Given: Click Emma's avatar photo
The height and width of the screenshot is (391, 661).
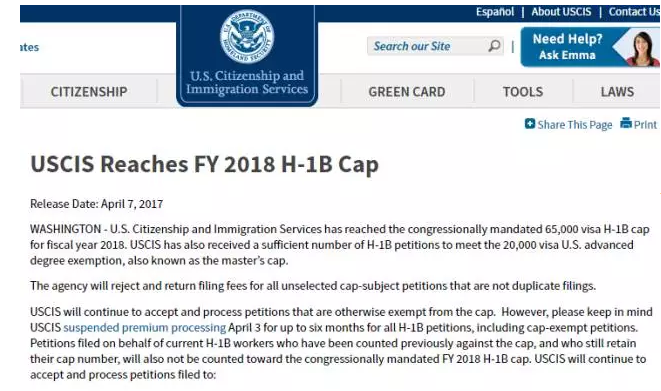Looking at the screenshot, I should 642,49.
